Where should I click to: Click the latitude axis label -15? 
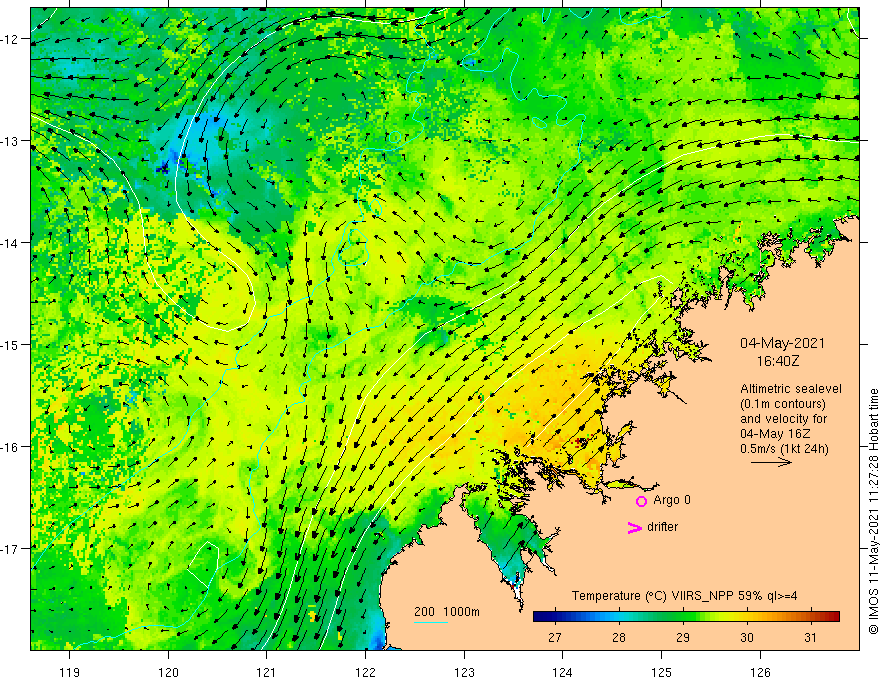pos(11,344)
